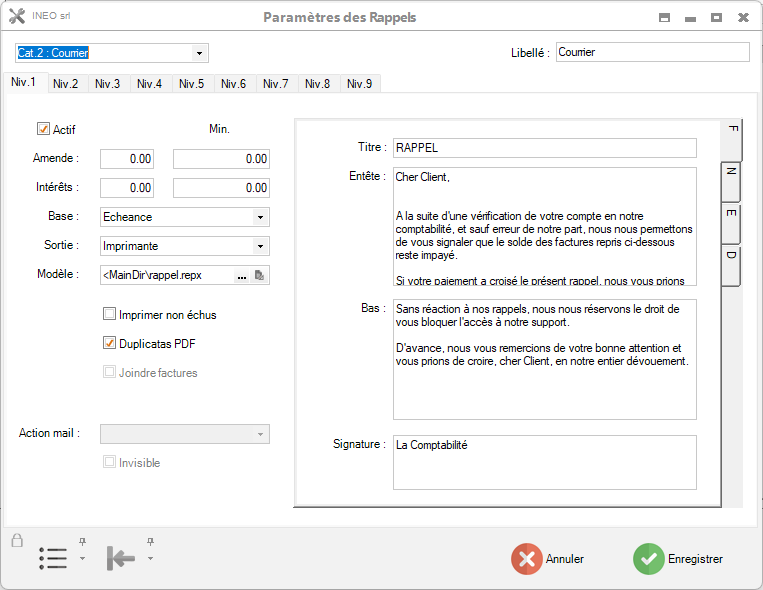Image resolution: width=763 pixels, height=590 pixels.
Task: Uncheck the Actif checkbox
Action: (x=43, y=129)
